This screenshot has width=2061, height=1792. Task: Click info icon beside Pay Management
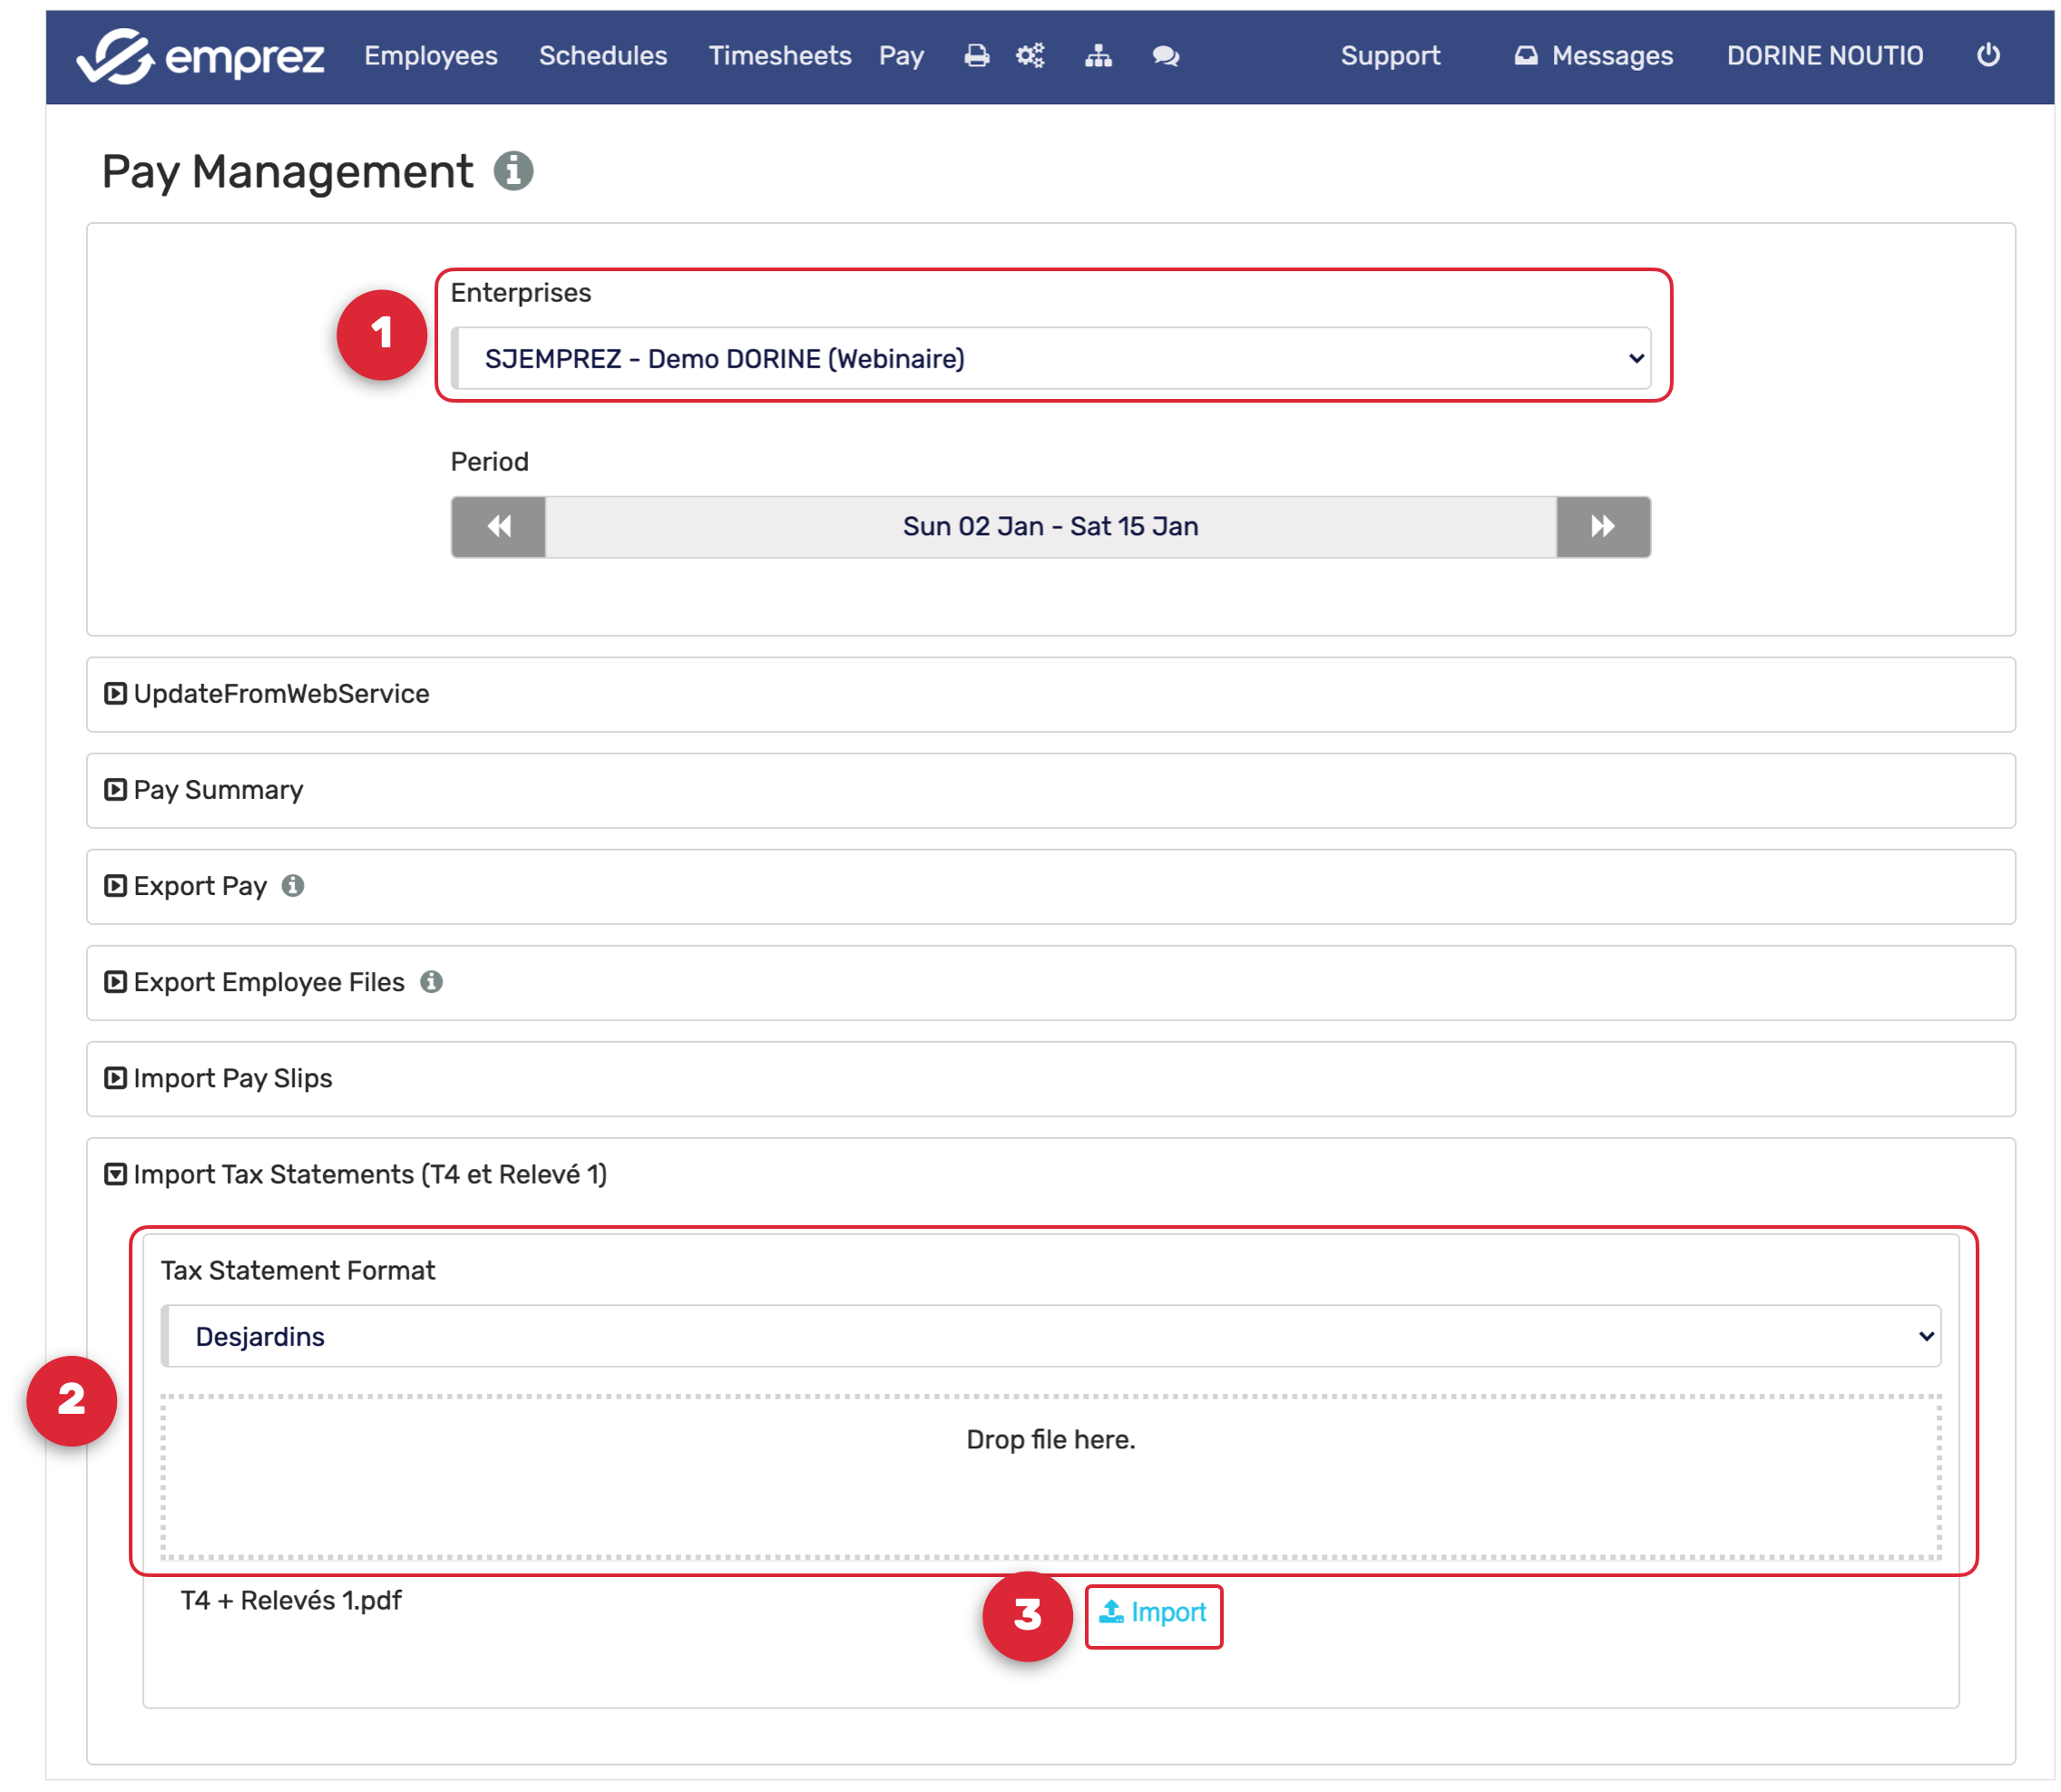513,171
